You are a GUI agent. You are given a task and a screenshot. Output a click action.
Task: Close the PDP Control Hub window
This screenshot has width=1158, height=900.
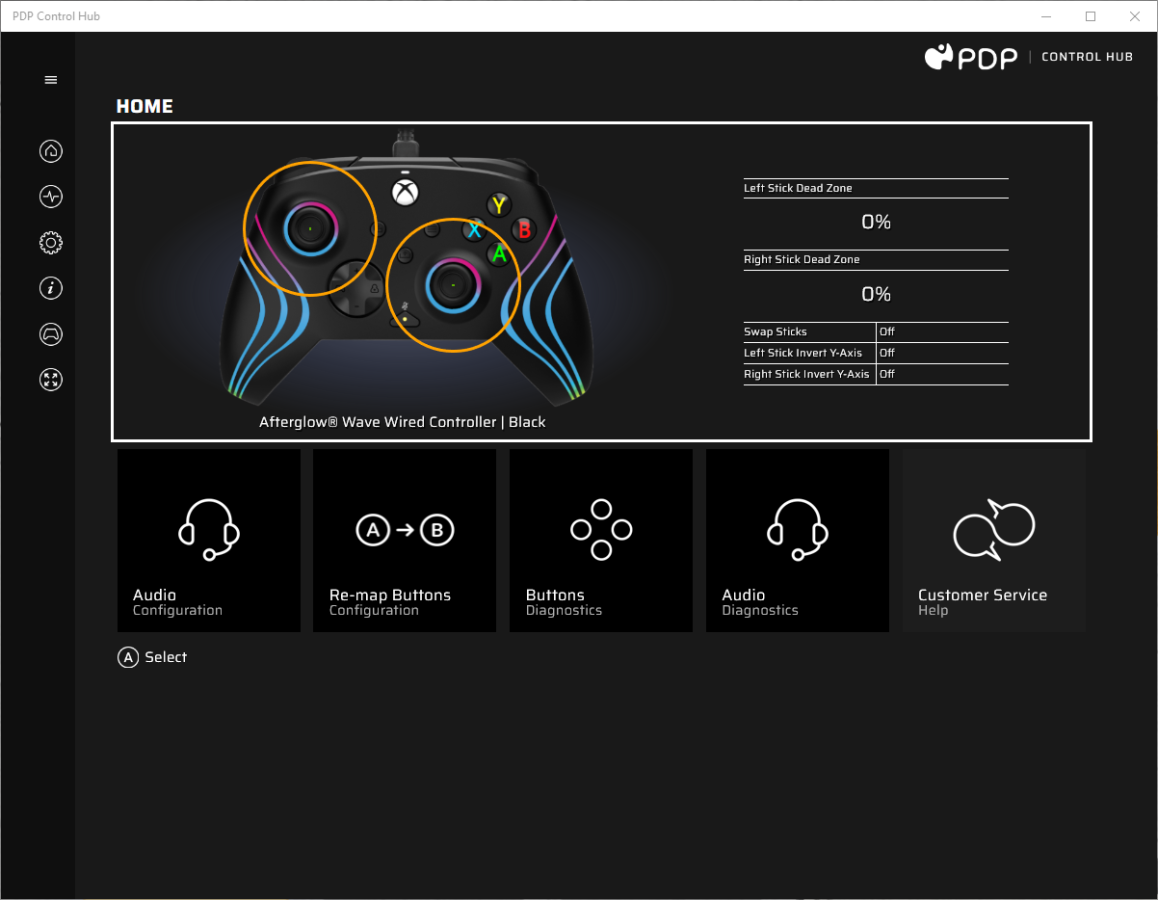point(1134,16)
